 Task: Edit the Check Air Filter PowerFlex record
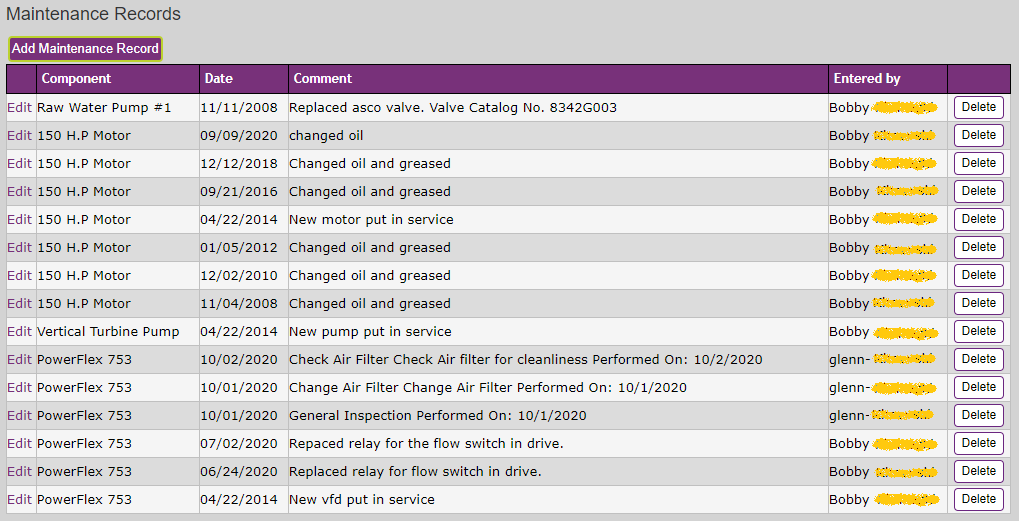click(19, 359)
